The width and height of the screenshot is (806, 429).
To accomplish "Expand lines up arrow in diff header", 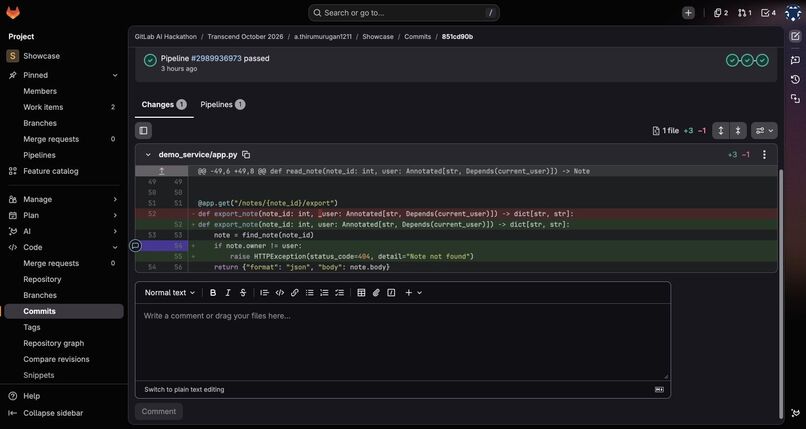I will click(x=161, y=171).
